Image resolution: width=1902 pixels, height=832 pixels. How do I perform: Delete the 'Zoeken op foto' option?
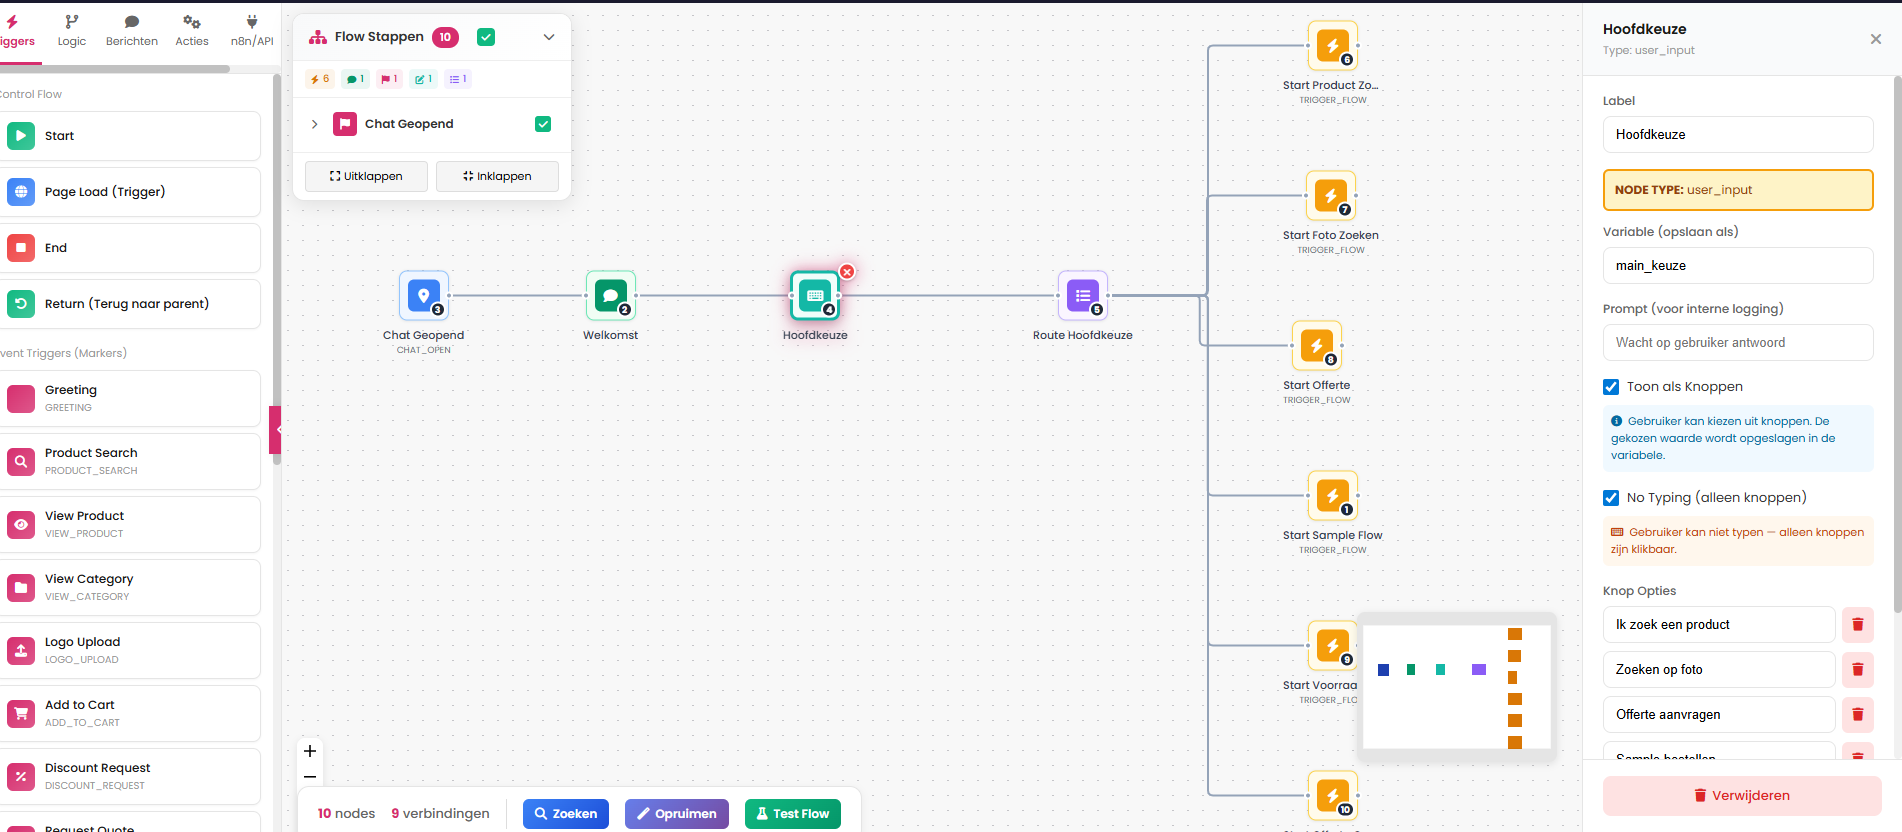(x=1857, y=670)
